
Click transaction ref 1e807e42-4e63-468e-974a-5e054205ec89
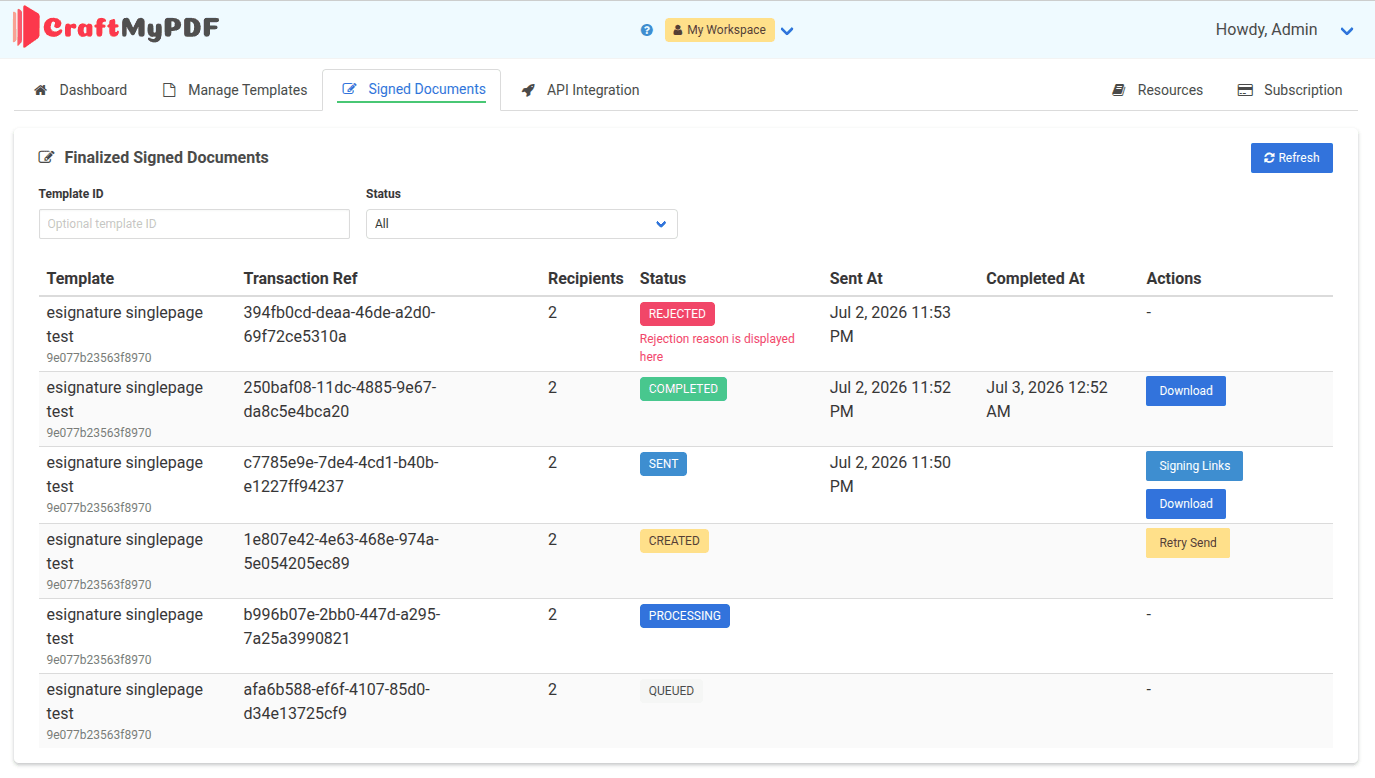(x=341, y=551)
